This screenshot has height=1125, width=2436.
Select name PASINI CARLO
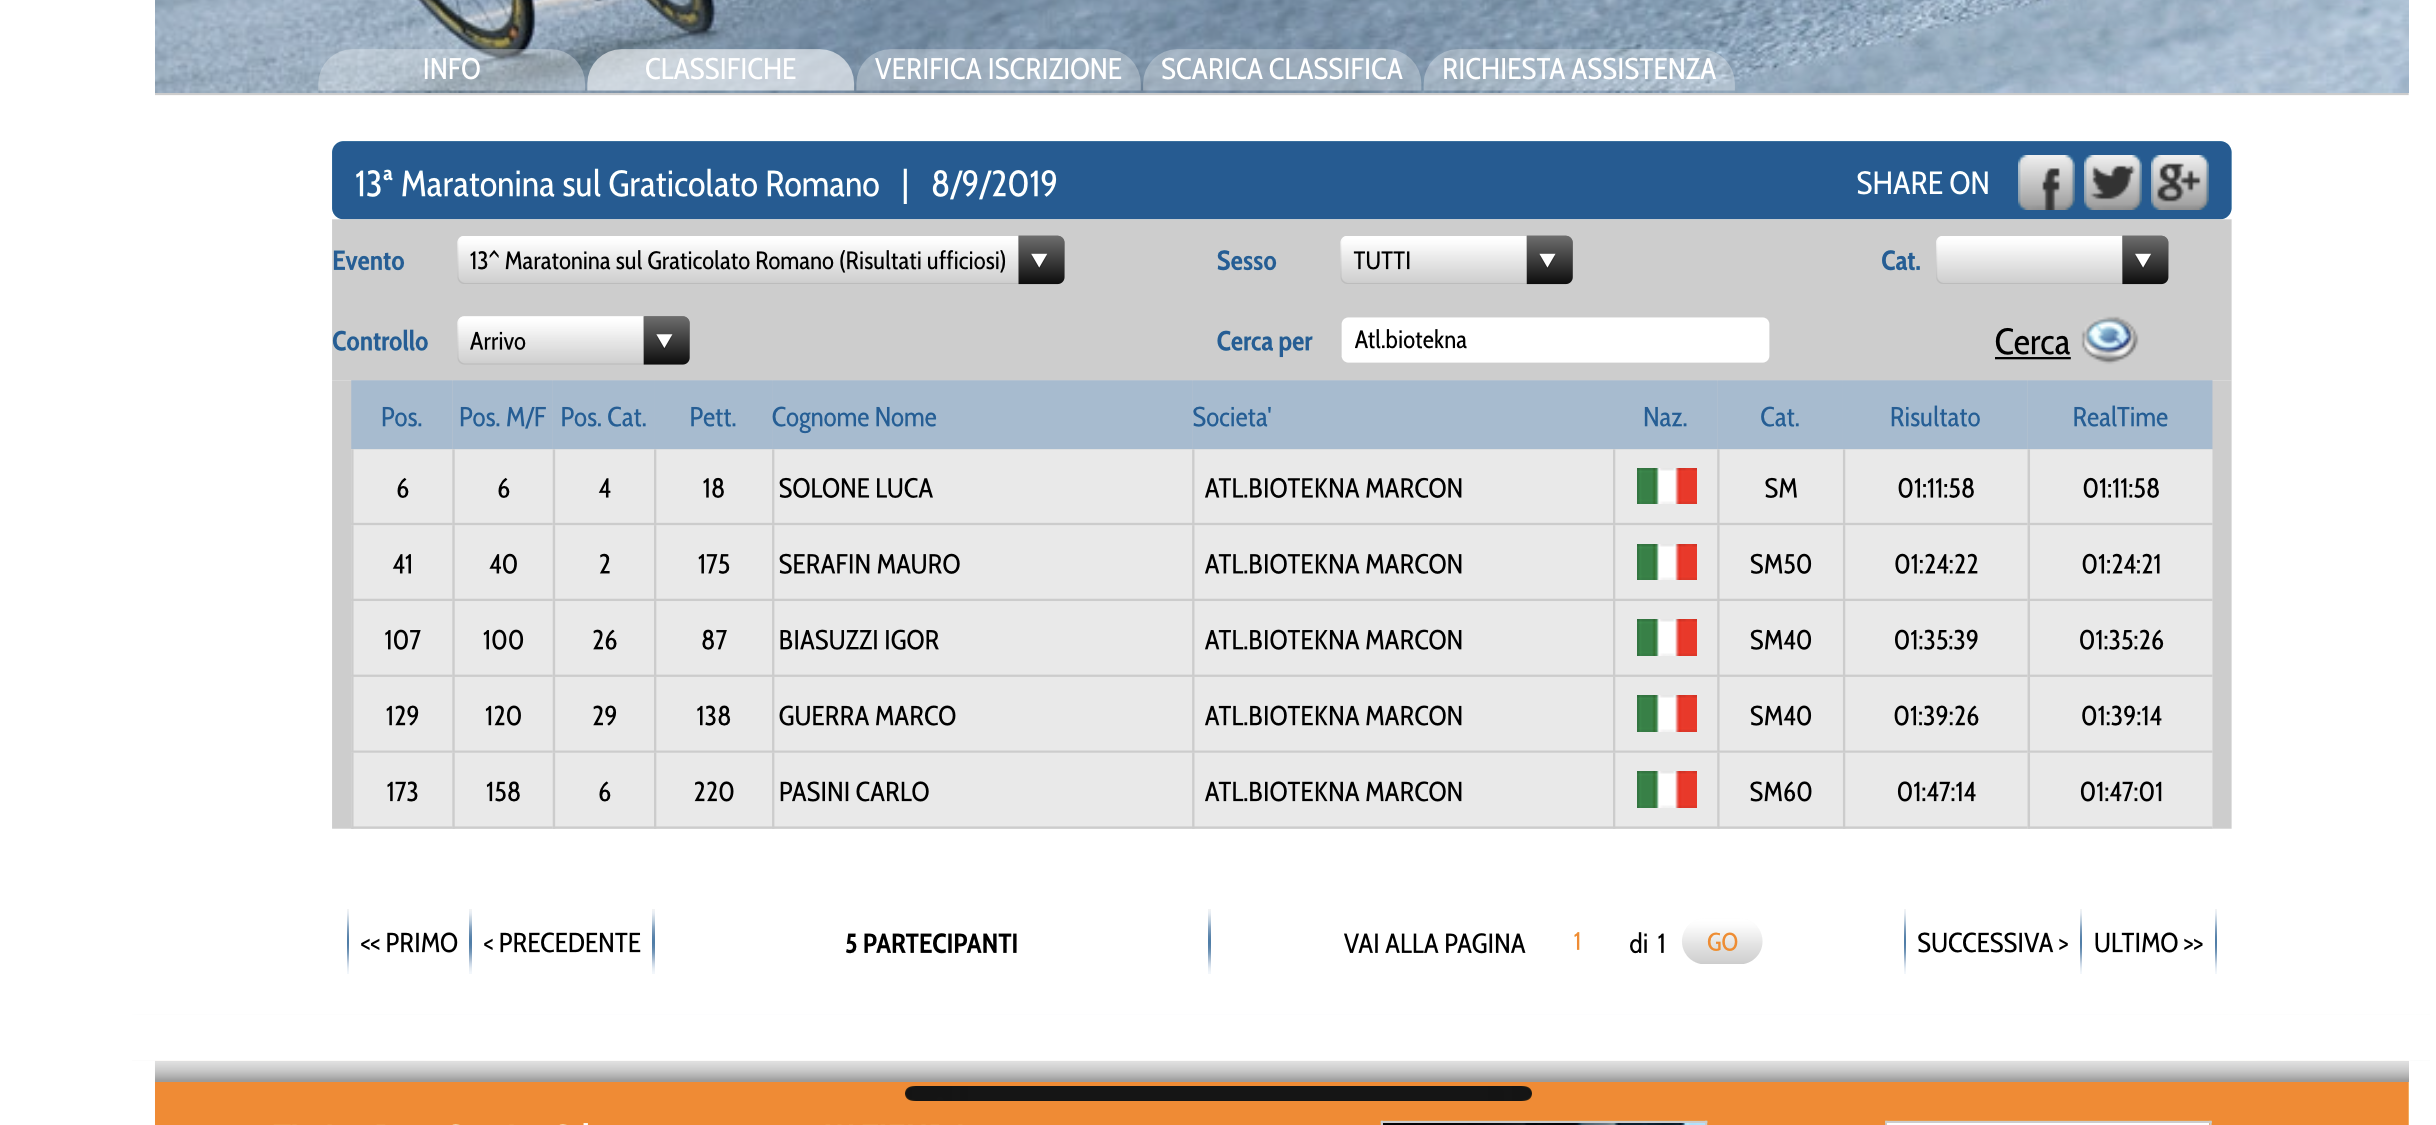(854, 792)
